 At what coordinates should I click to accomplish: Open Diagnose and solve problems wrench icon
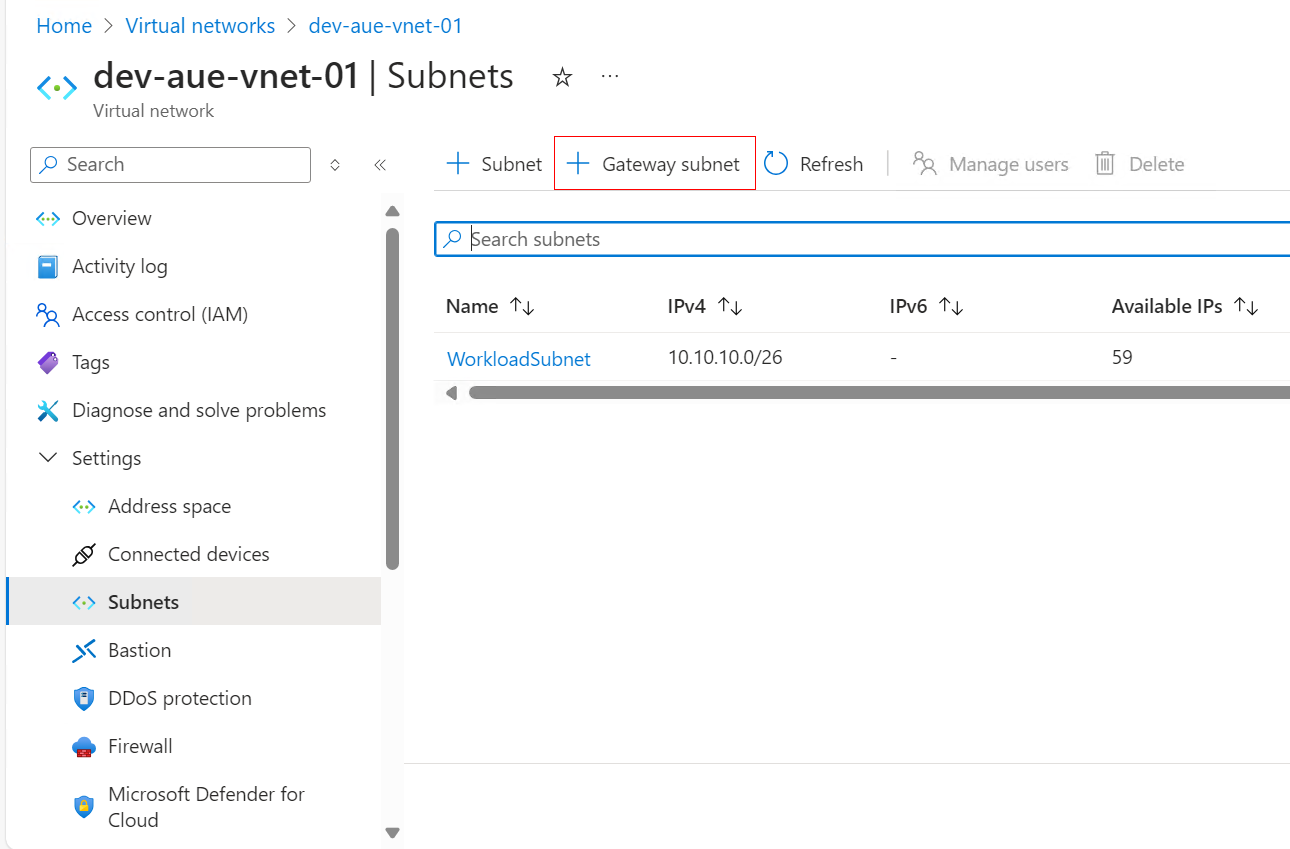(x=47, y=410)
